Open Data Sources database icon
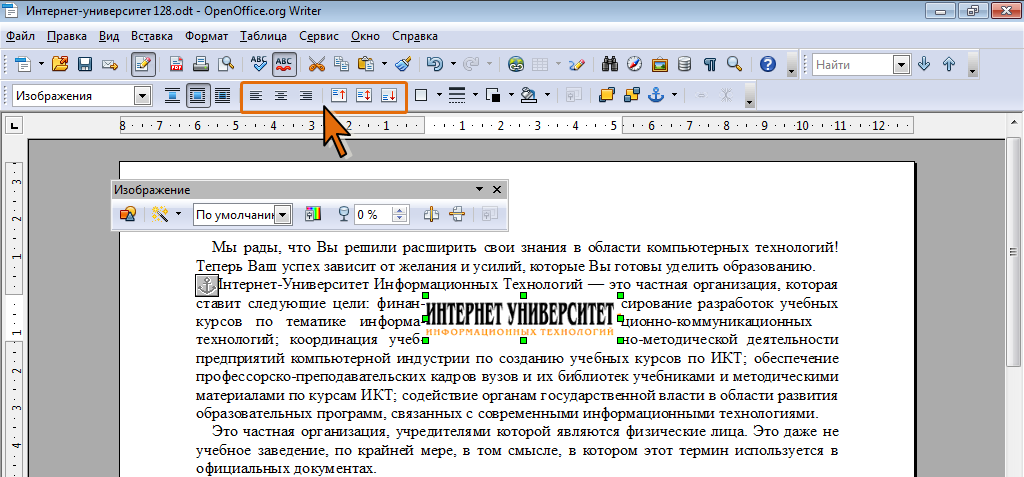Image resolution: width=1024 pixels, height=477 pixels. [x=684, y=64]
